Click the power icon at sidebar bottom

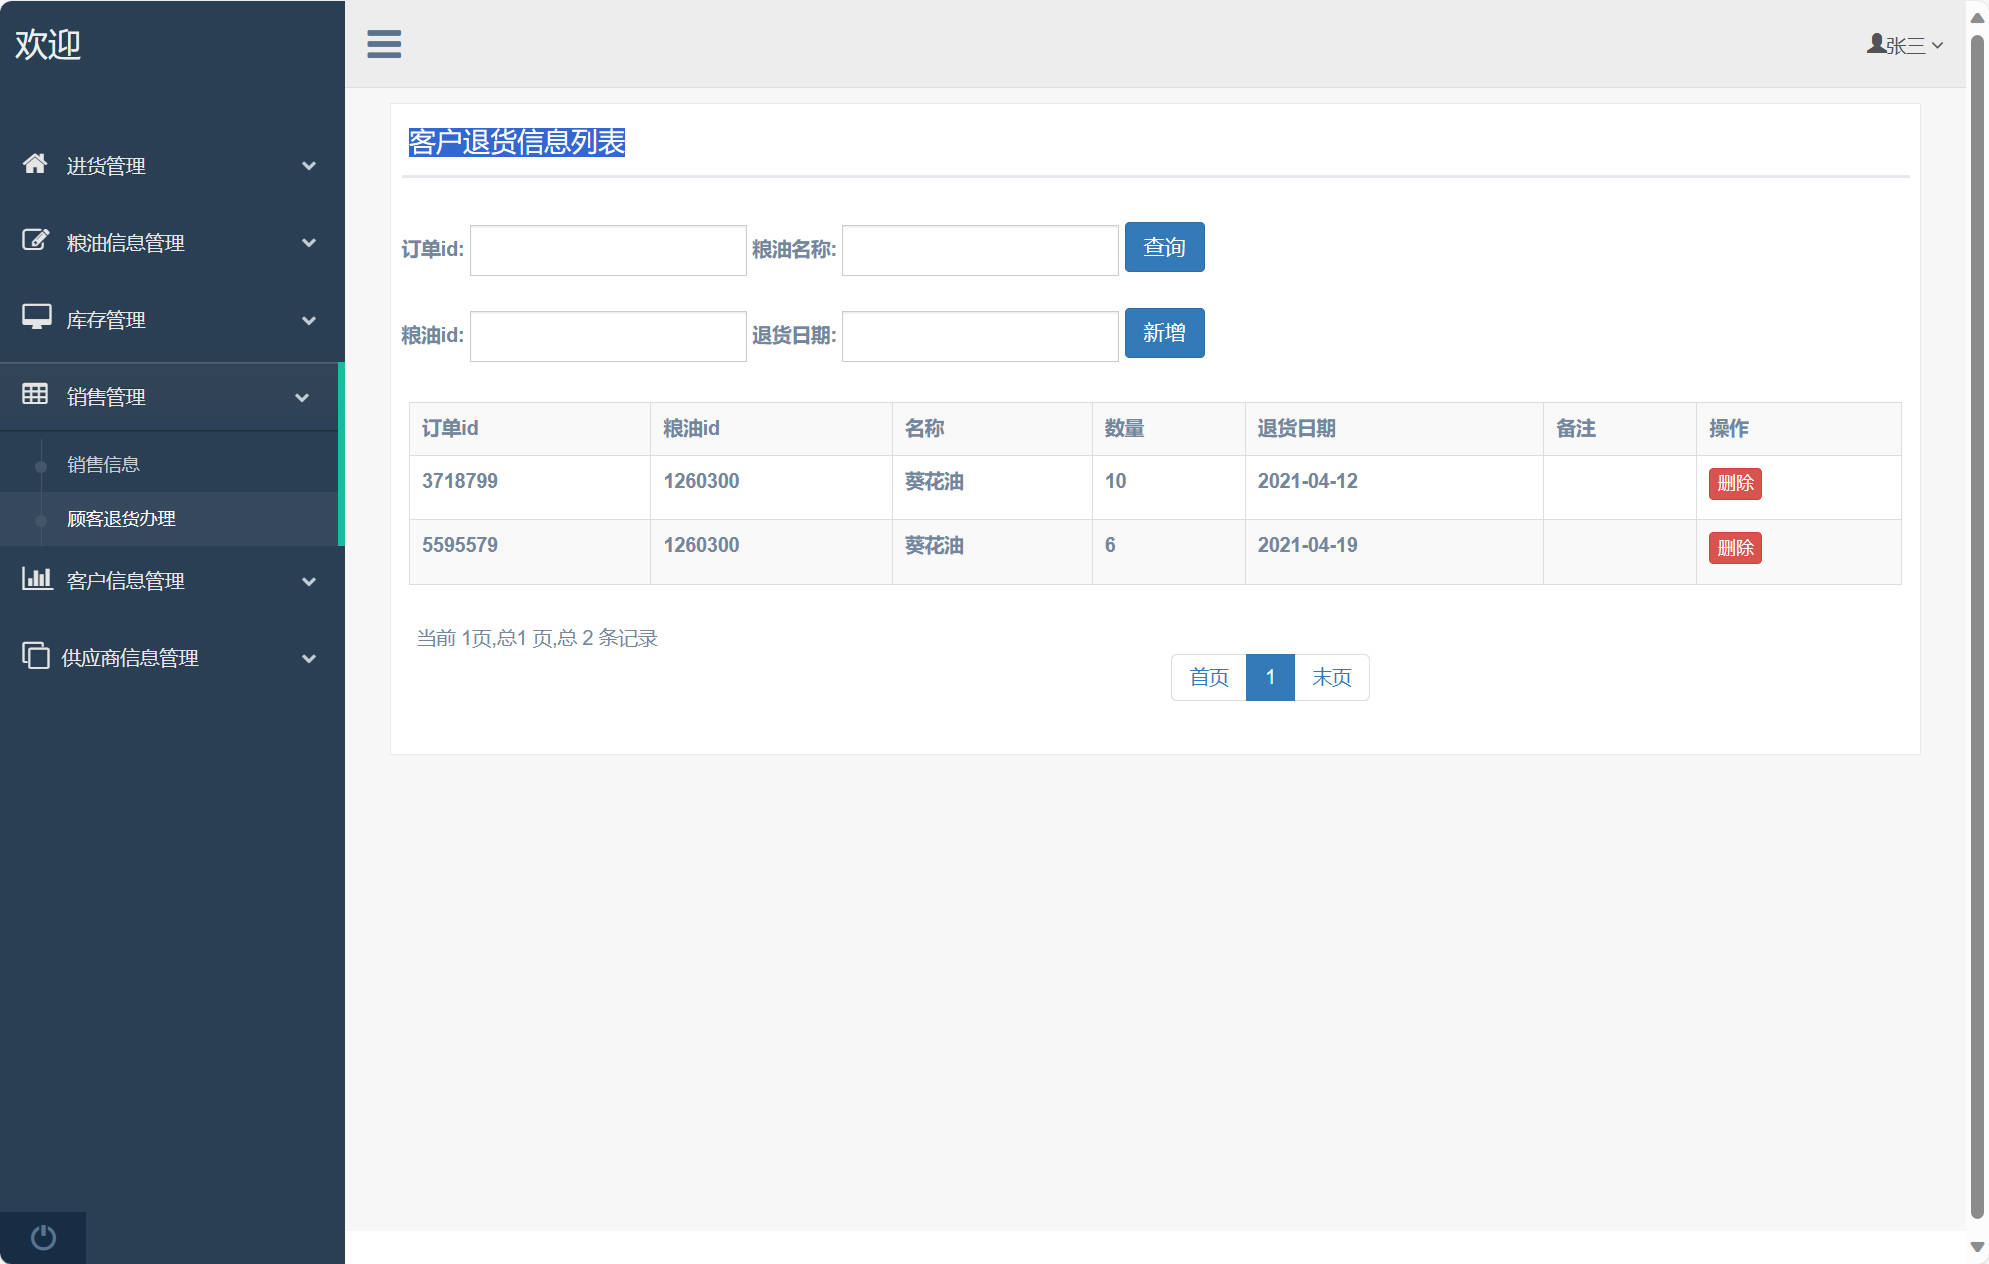pyautogui.click(x=43, y=1238)
